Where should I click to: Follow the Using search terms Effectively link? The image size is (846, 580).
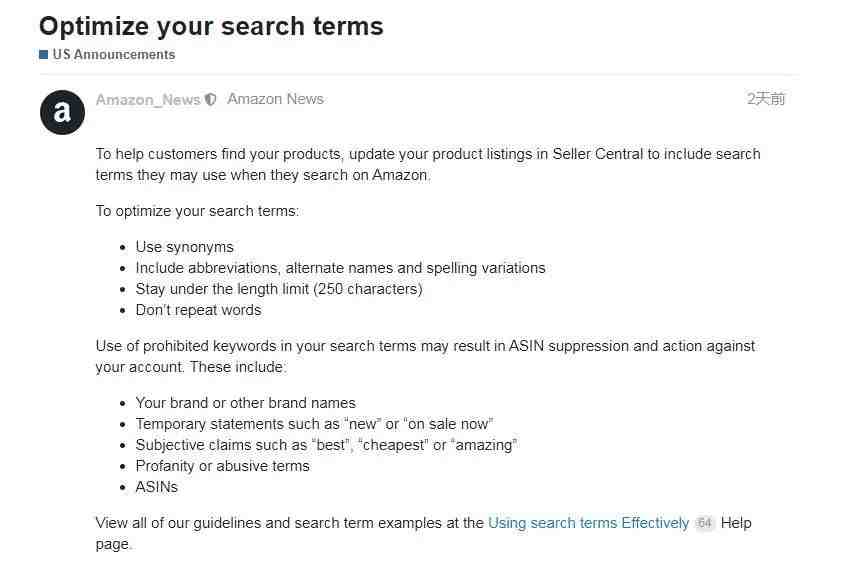coord(588,523)
